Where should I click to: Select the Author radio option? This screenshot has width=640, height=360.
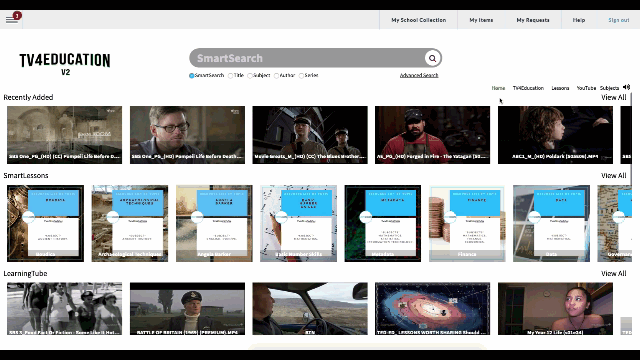(x=276, y=76)
